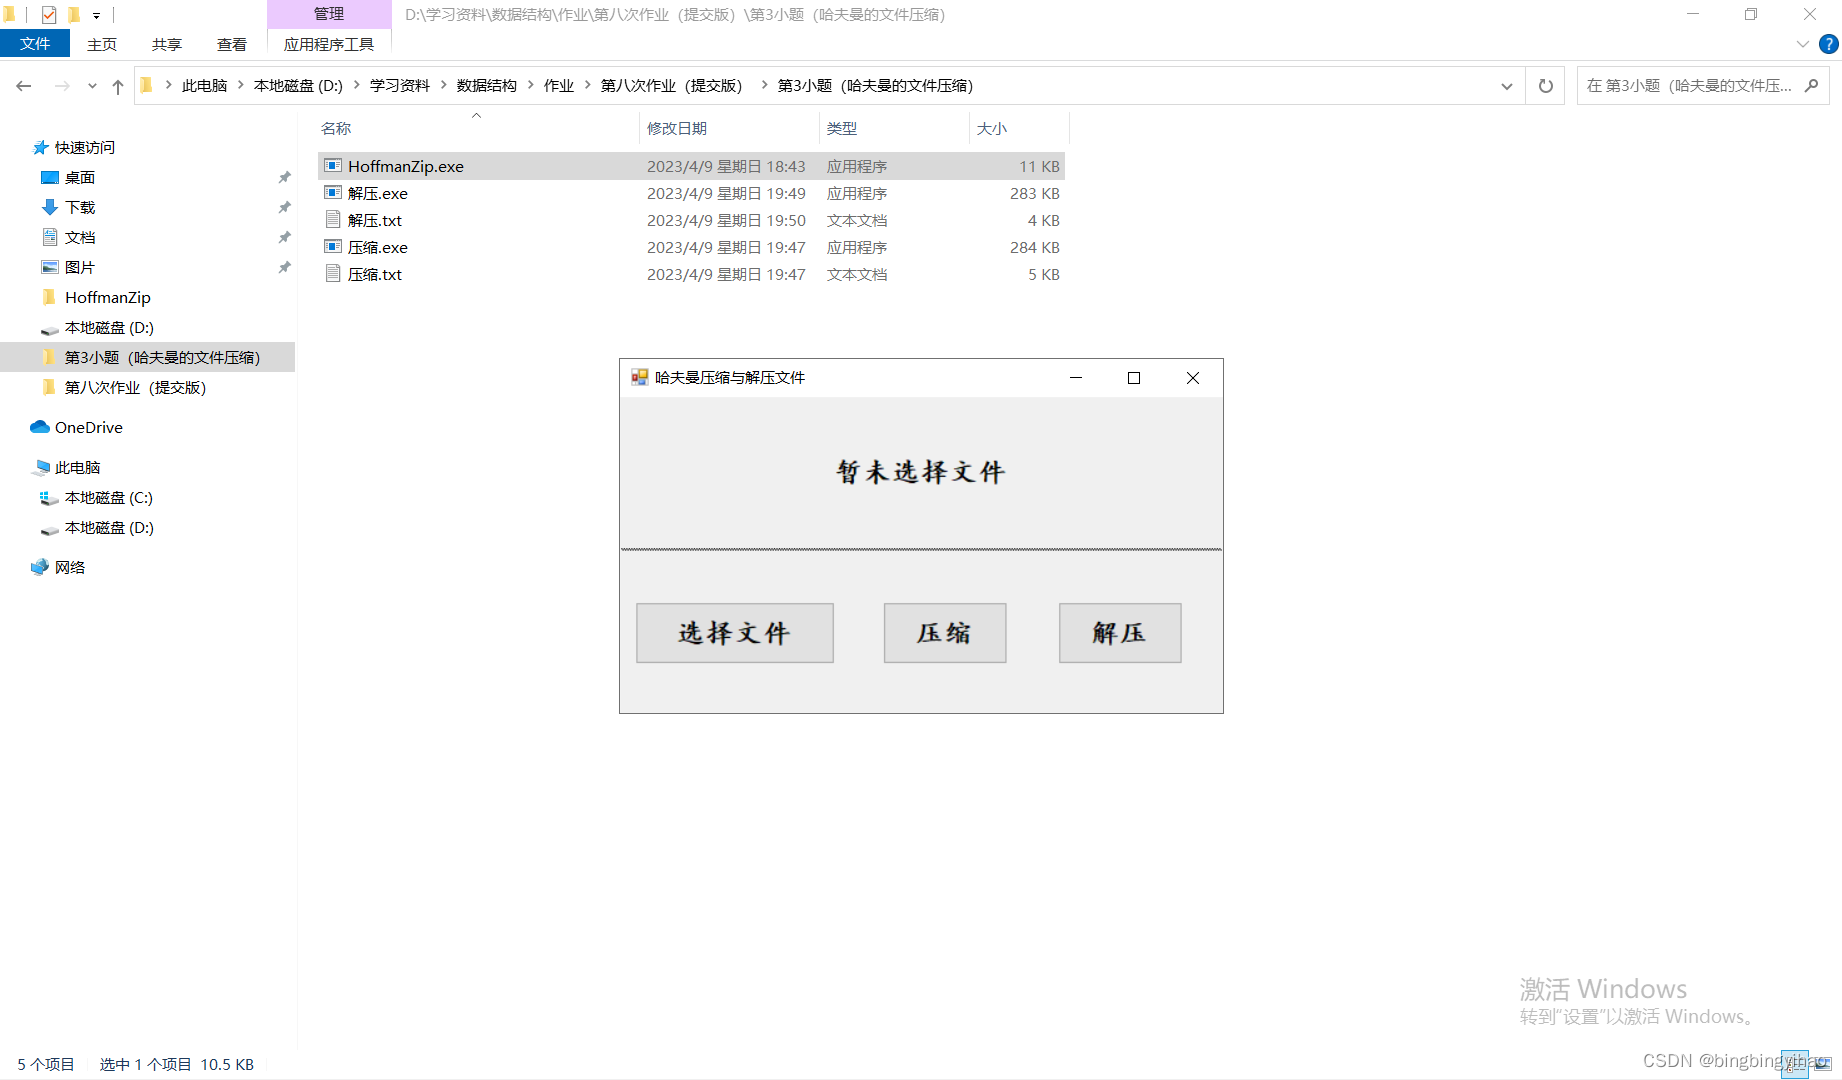Click the 文档 document icon in sidebar
The height and width of the screenshot is (1080, 1842).
pyautogui.click(x=50, y=237)
